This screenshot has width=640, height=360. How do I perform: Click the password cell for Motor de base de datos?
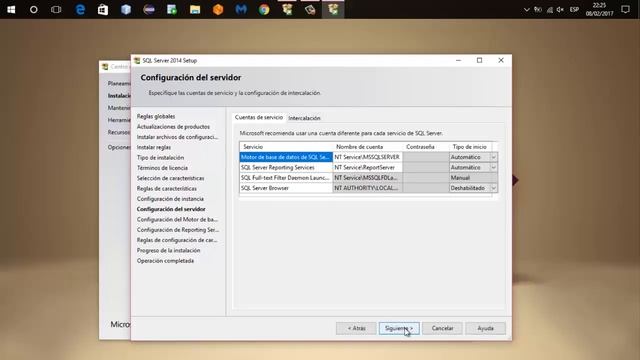[426, 157]
